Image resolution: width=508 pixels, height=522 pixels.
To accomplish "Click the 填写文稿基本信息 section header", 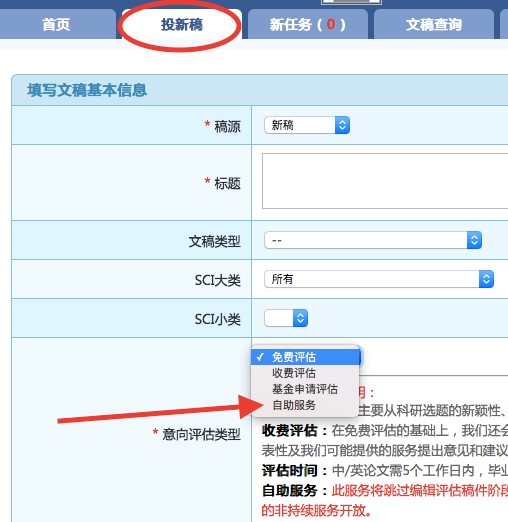I will [x=87, y=90].
